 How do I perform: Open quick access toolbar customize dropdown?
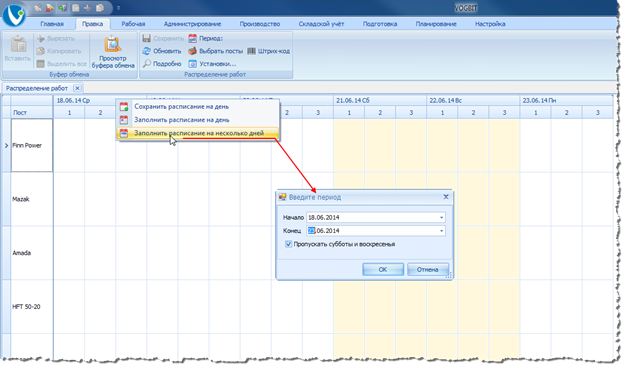pos(118,8)
